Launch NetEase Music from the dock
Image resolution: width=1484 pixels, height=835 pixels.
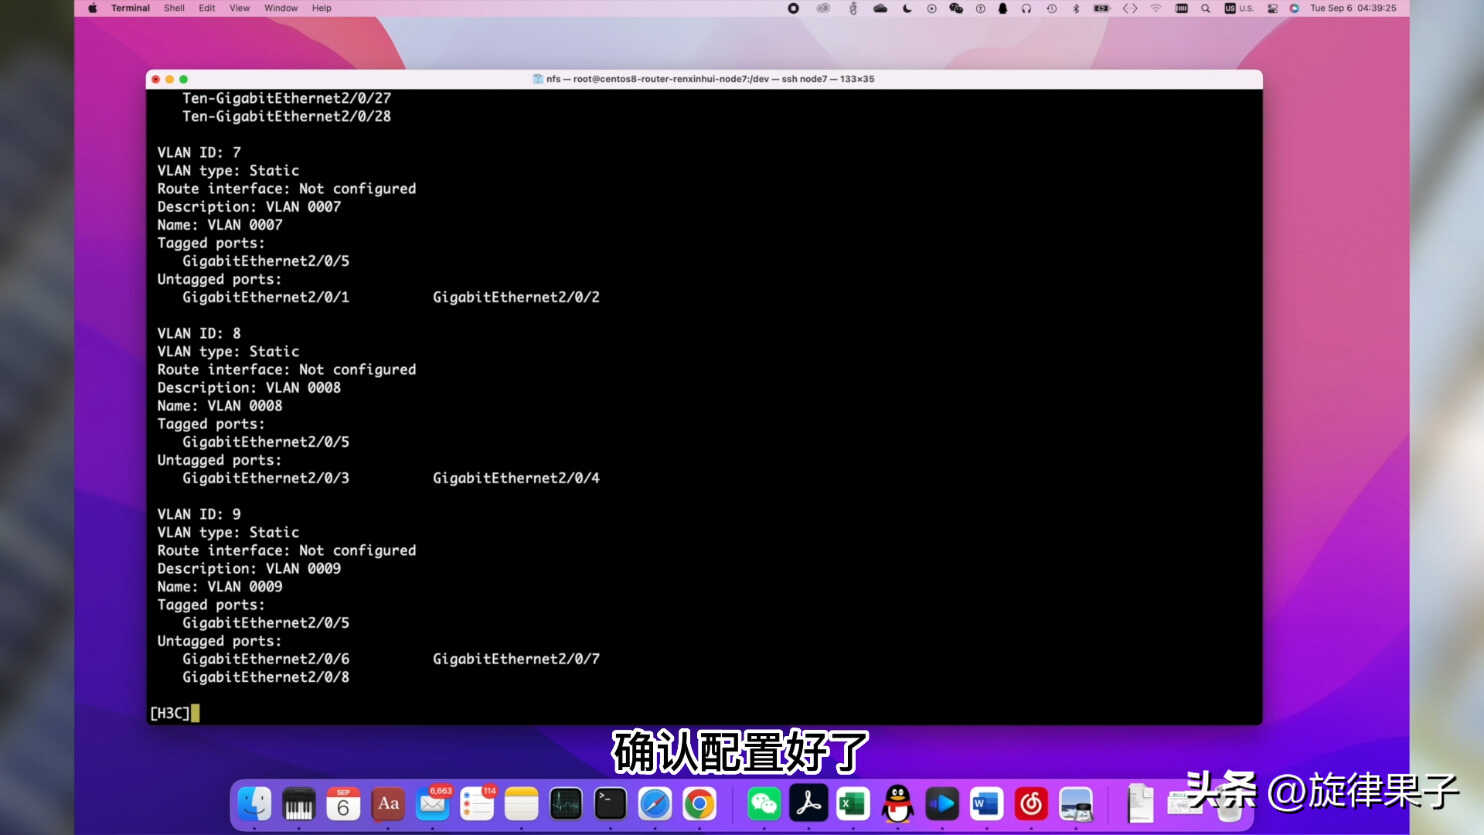[x=1031, y=804]
